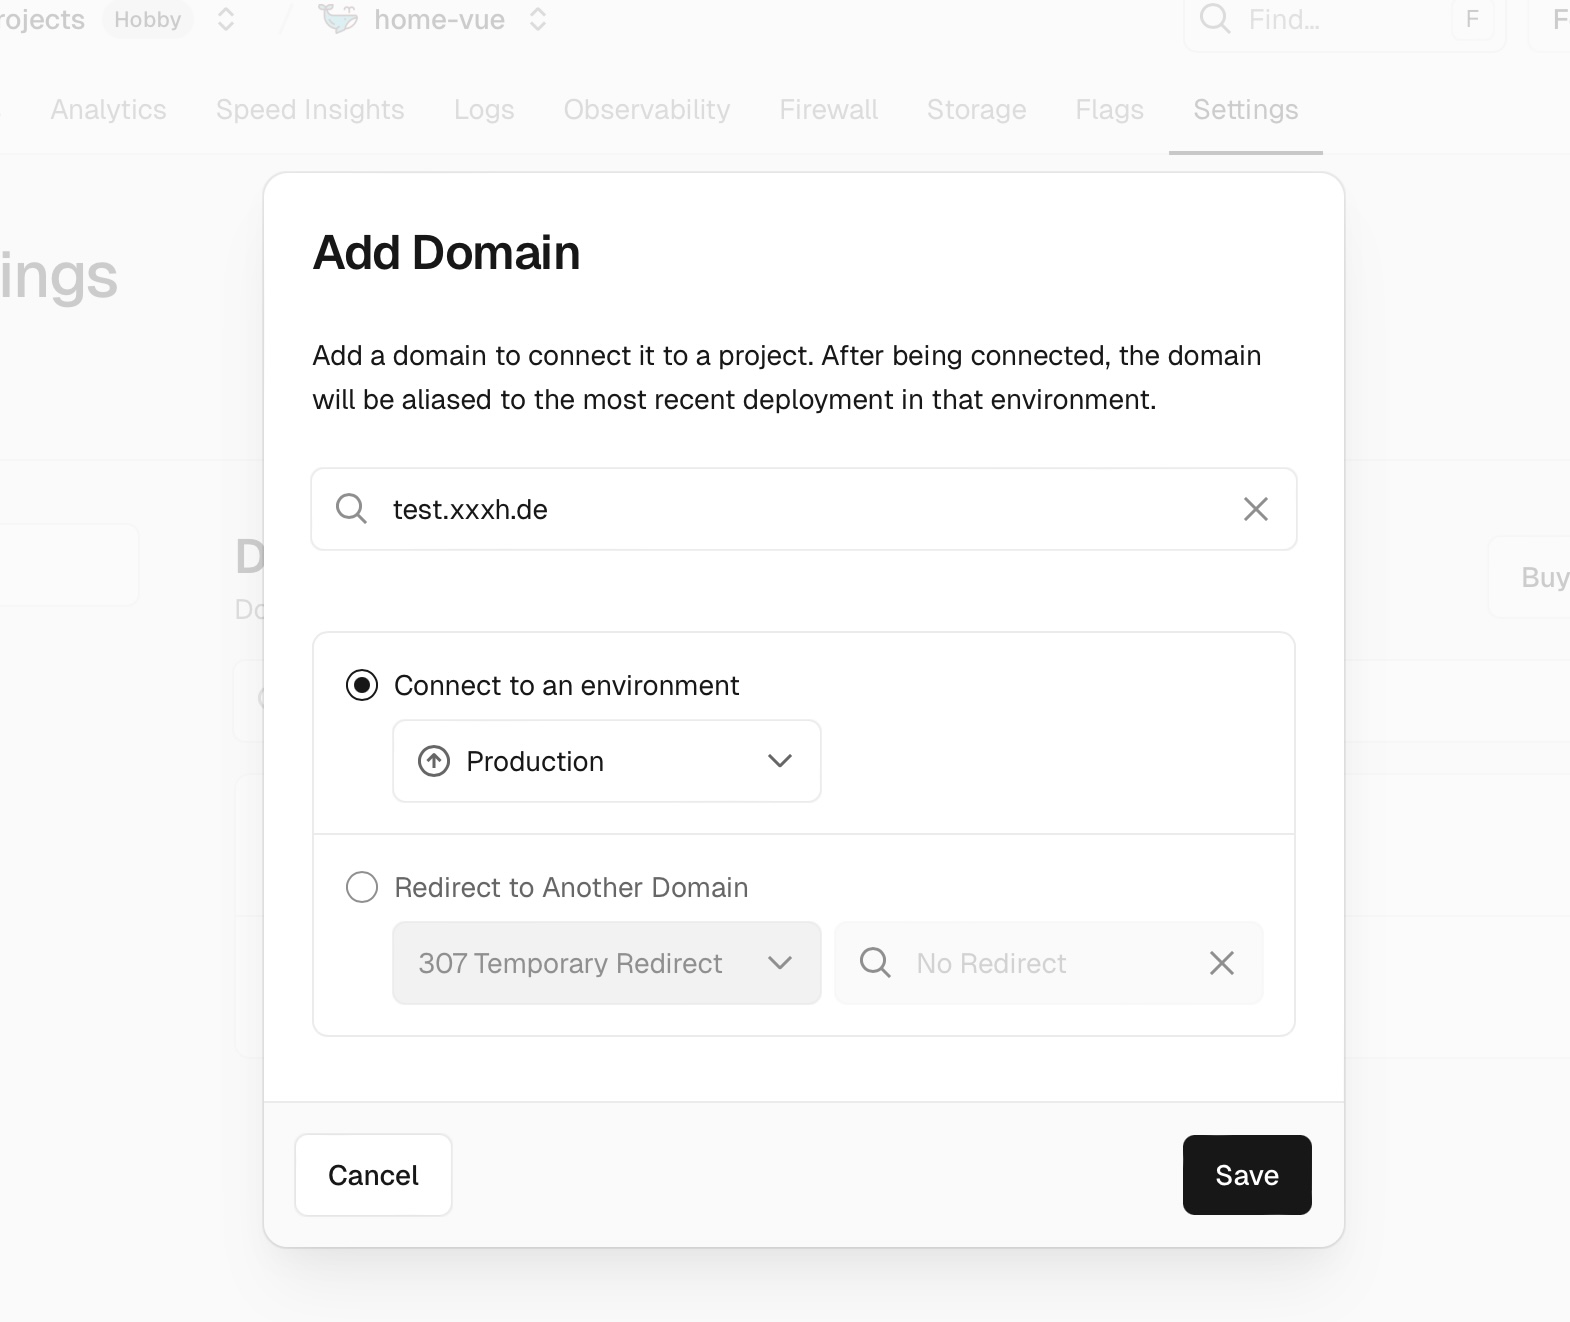Open the Production environment dropdown
The image size is (1570, 1322).
pos(607,761)
